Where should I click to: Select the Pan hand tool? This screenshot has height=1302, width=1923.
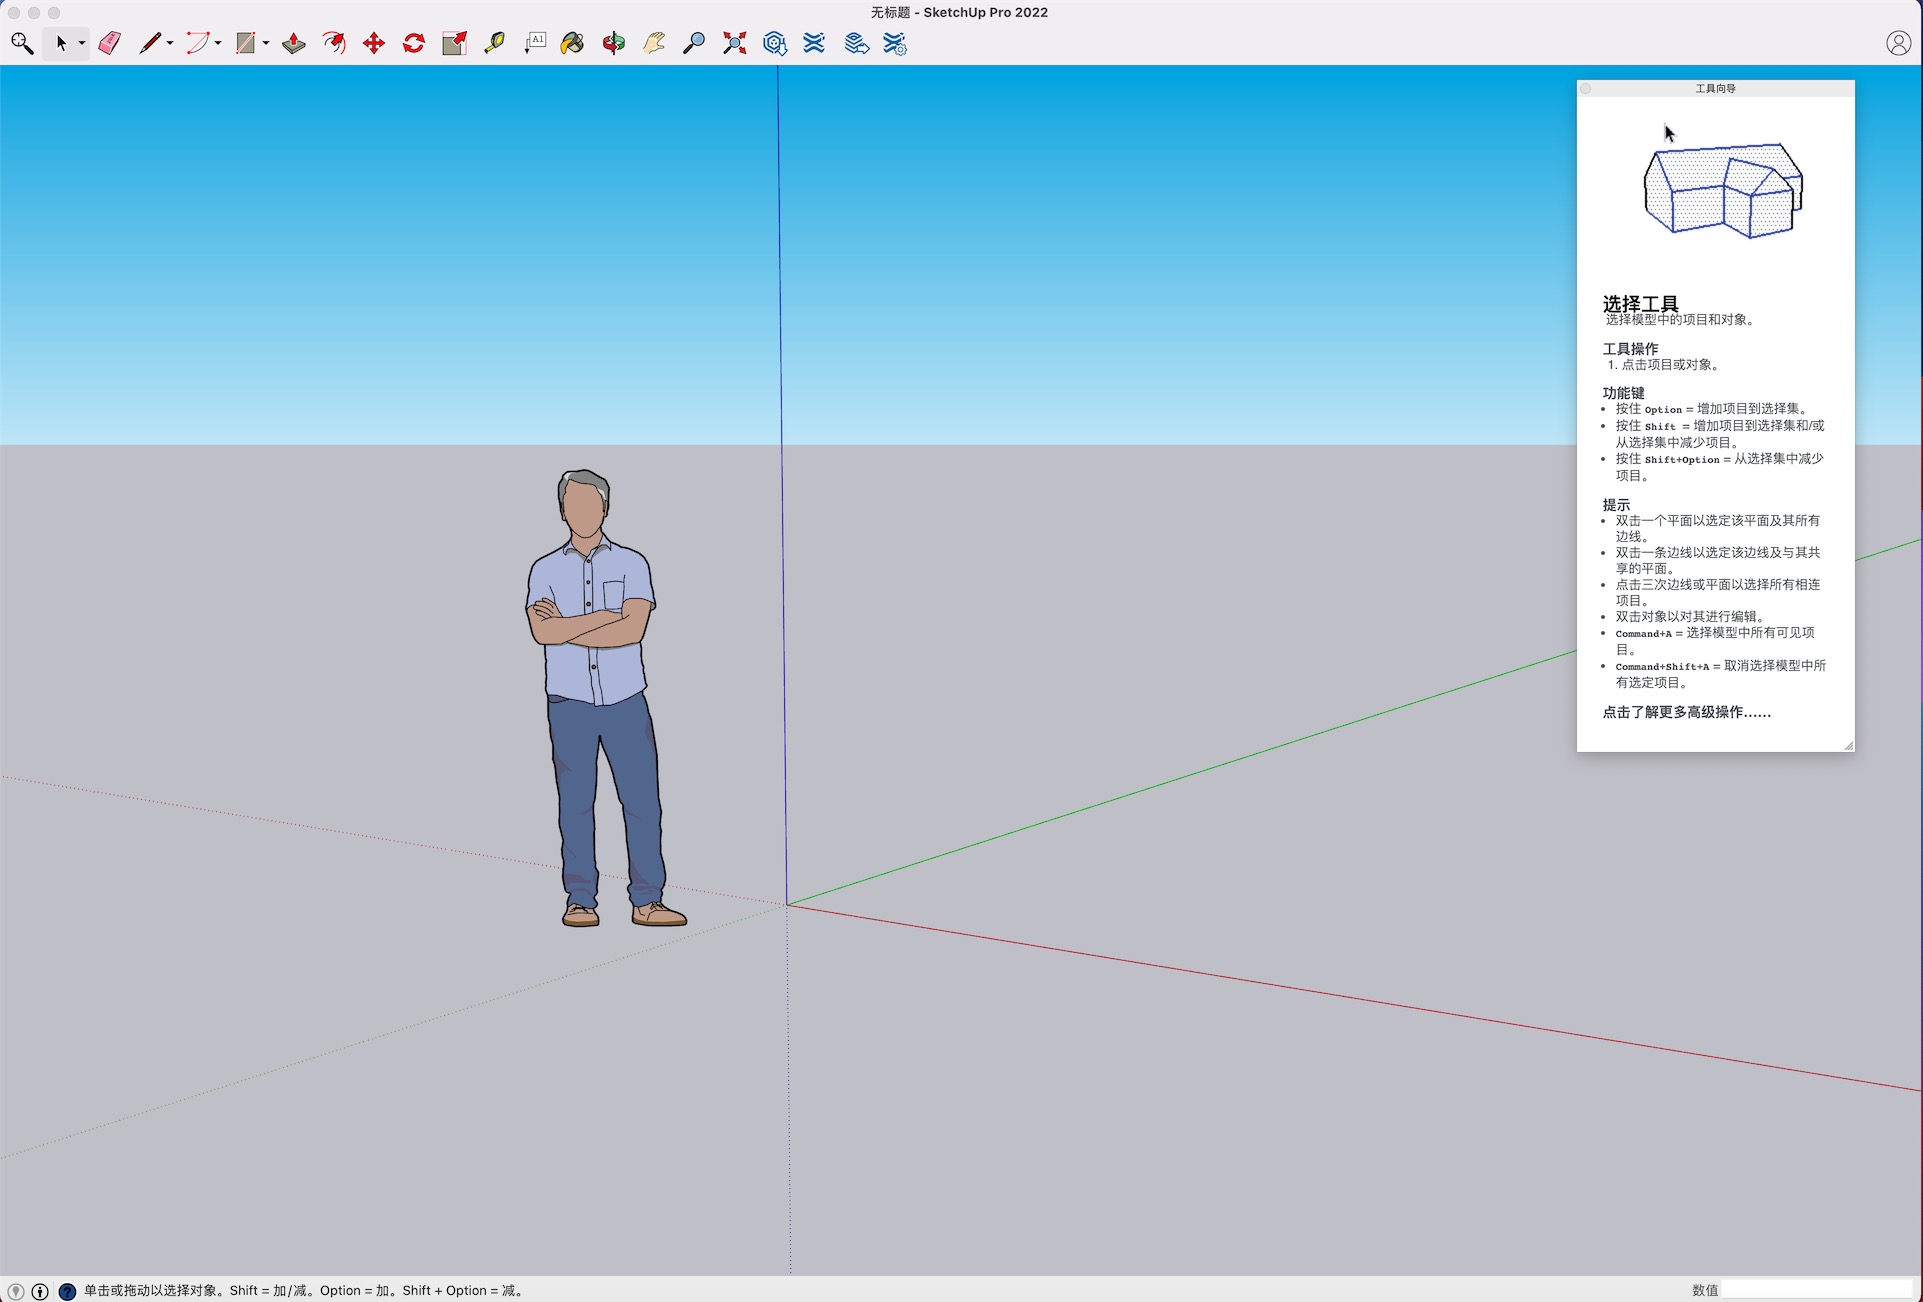coord(654,43)
